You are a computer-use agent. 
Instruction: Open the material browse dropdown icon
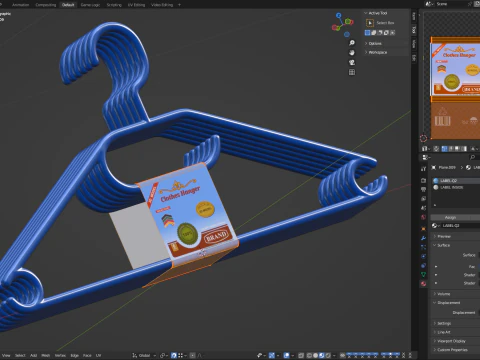pos(435,226)
